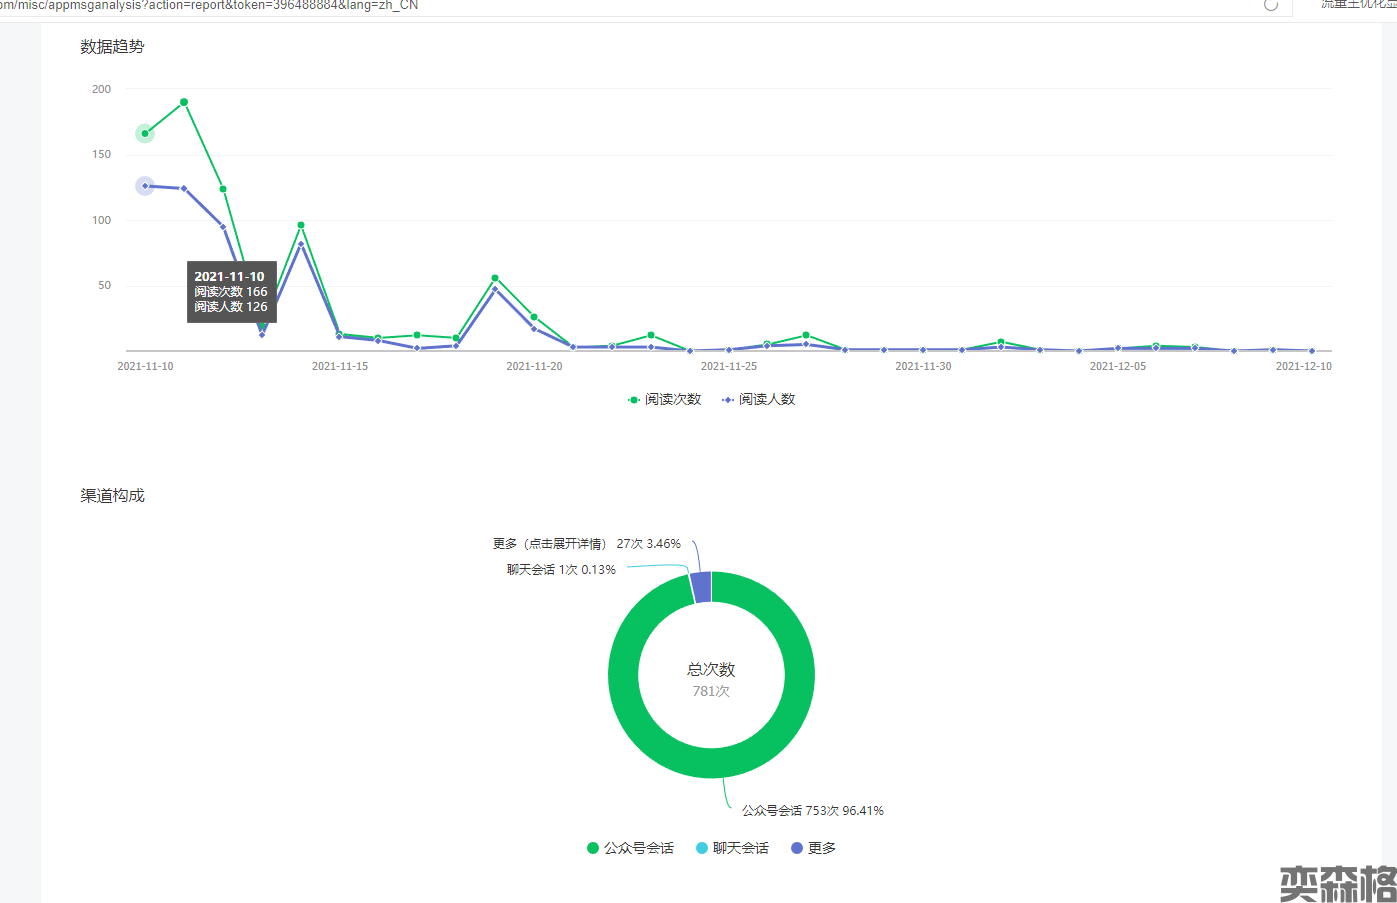Click the green peak point just before 2021-11-15
This screenshot has height=903, width=1397.
tap(301, 225)
